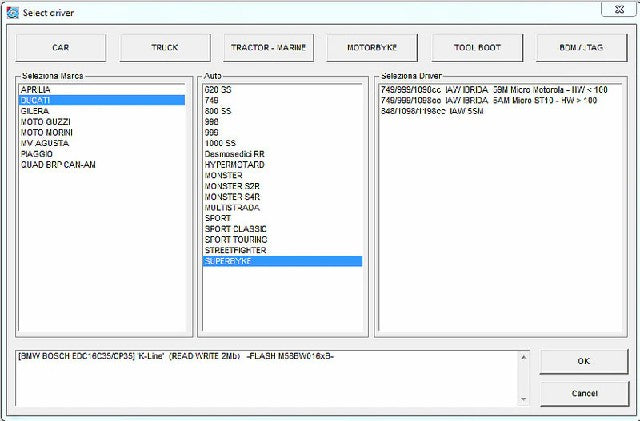Select the MULTISTRADA model
Screen dimensions: 640x421
282,207
